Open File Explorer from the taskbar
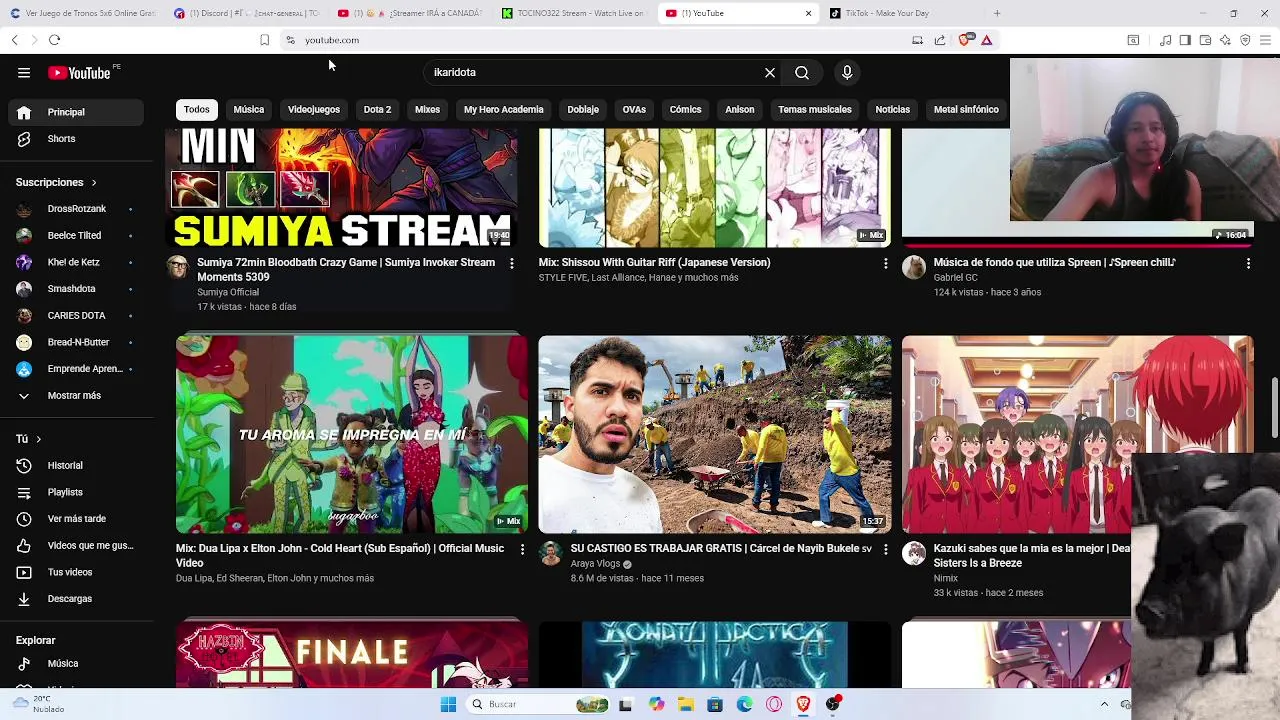This screenshot has height=720, width=1280. 686,704
